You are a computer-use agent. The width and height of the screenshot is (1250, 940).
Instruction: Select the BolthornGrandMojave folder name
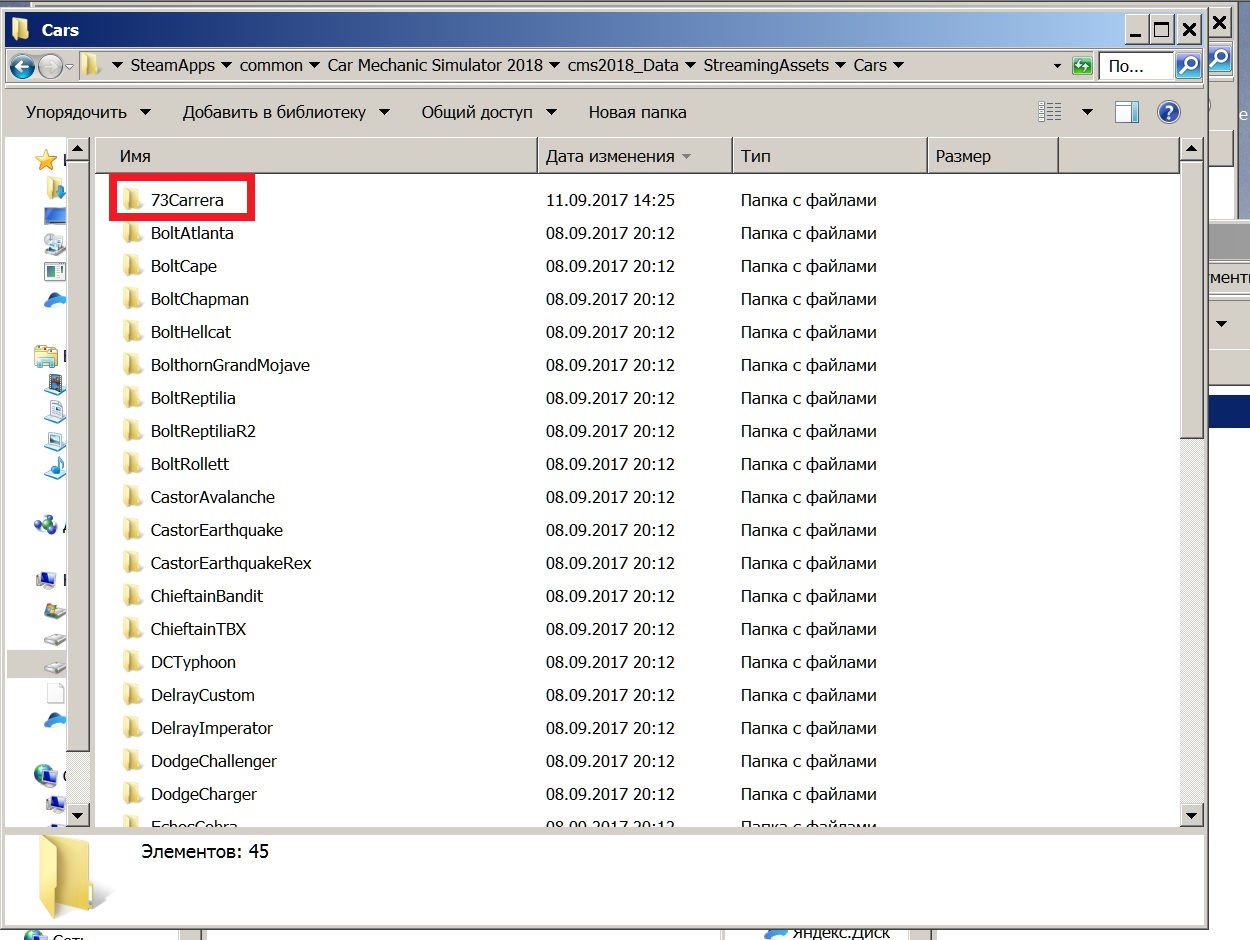coord(230,365)
